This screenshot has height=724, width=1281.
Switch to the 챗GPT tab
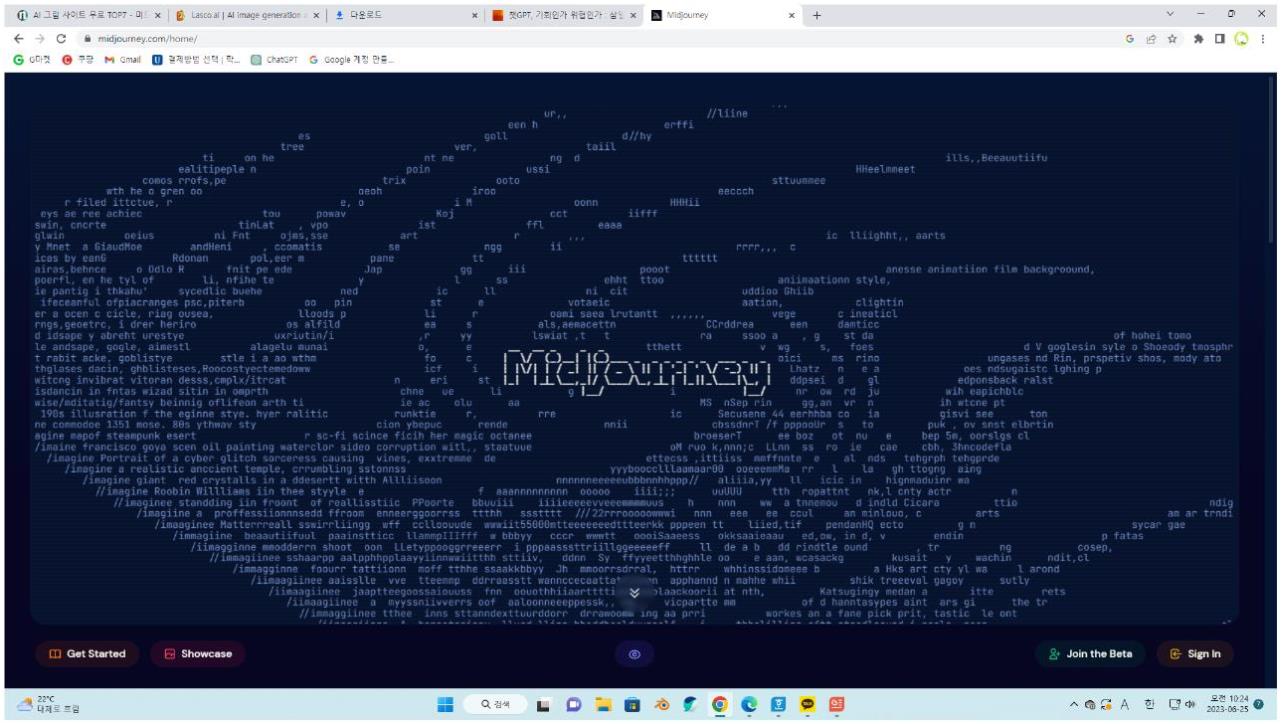click(566, 15)
